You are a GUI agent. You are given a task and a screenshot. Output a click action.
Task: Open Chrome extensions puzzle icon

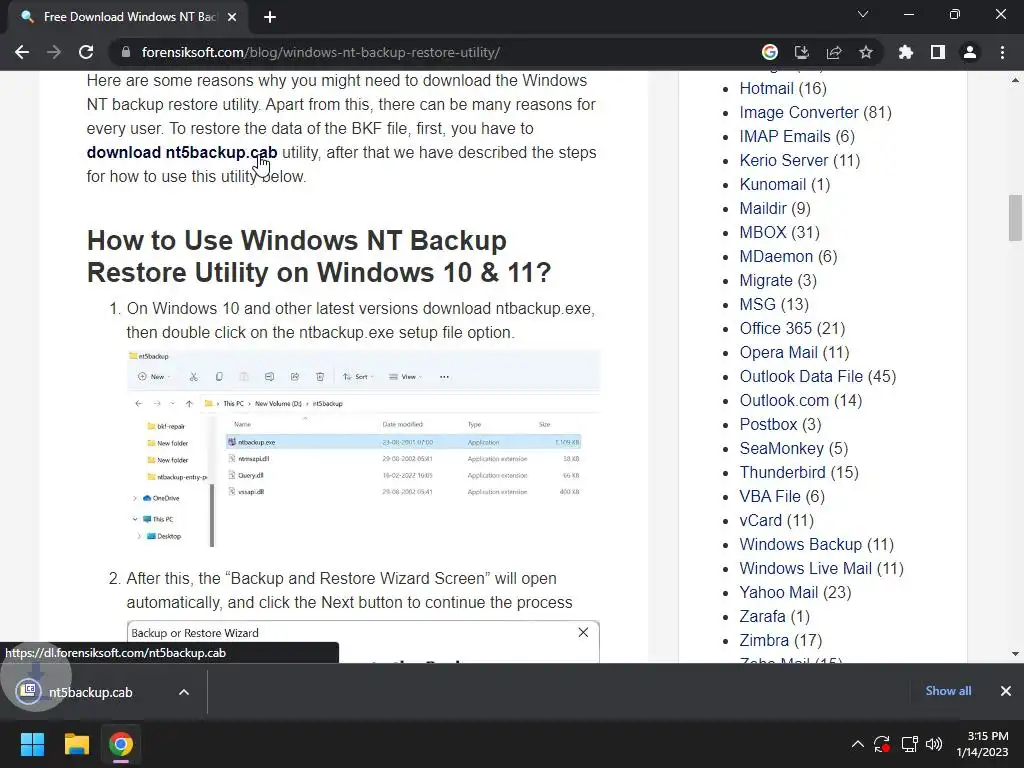tap(906, 52)
